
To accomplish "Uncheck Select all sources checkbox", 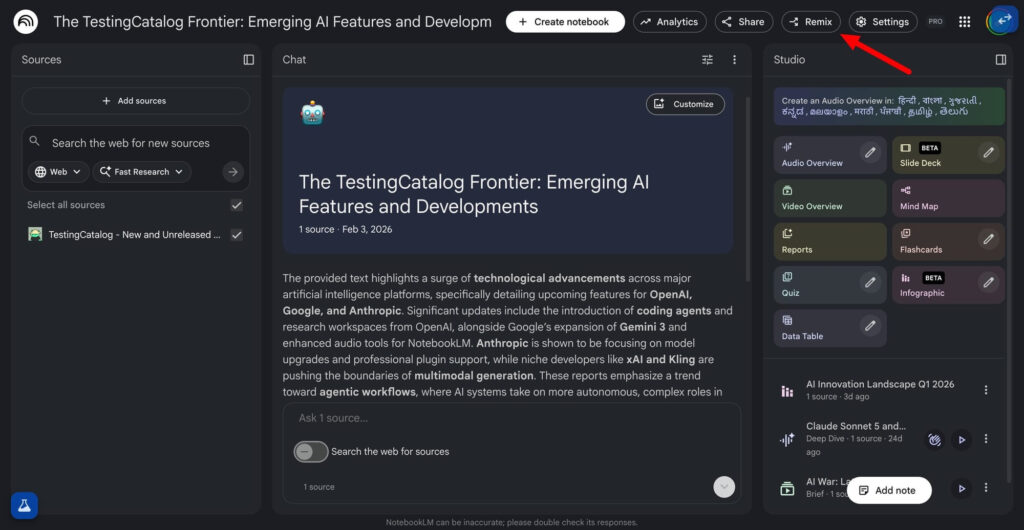I will pos(237,205).
